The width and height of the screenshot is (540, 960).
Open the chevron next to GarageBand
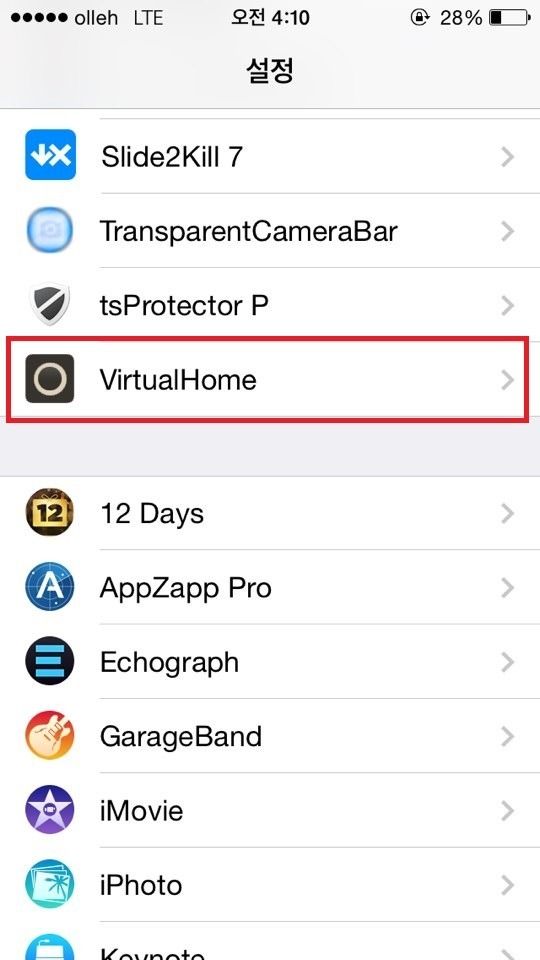(x=507, y=737)
